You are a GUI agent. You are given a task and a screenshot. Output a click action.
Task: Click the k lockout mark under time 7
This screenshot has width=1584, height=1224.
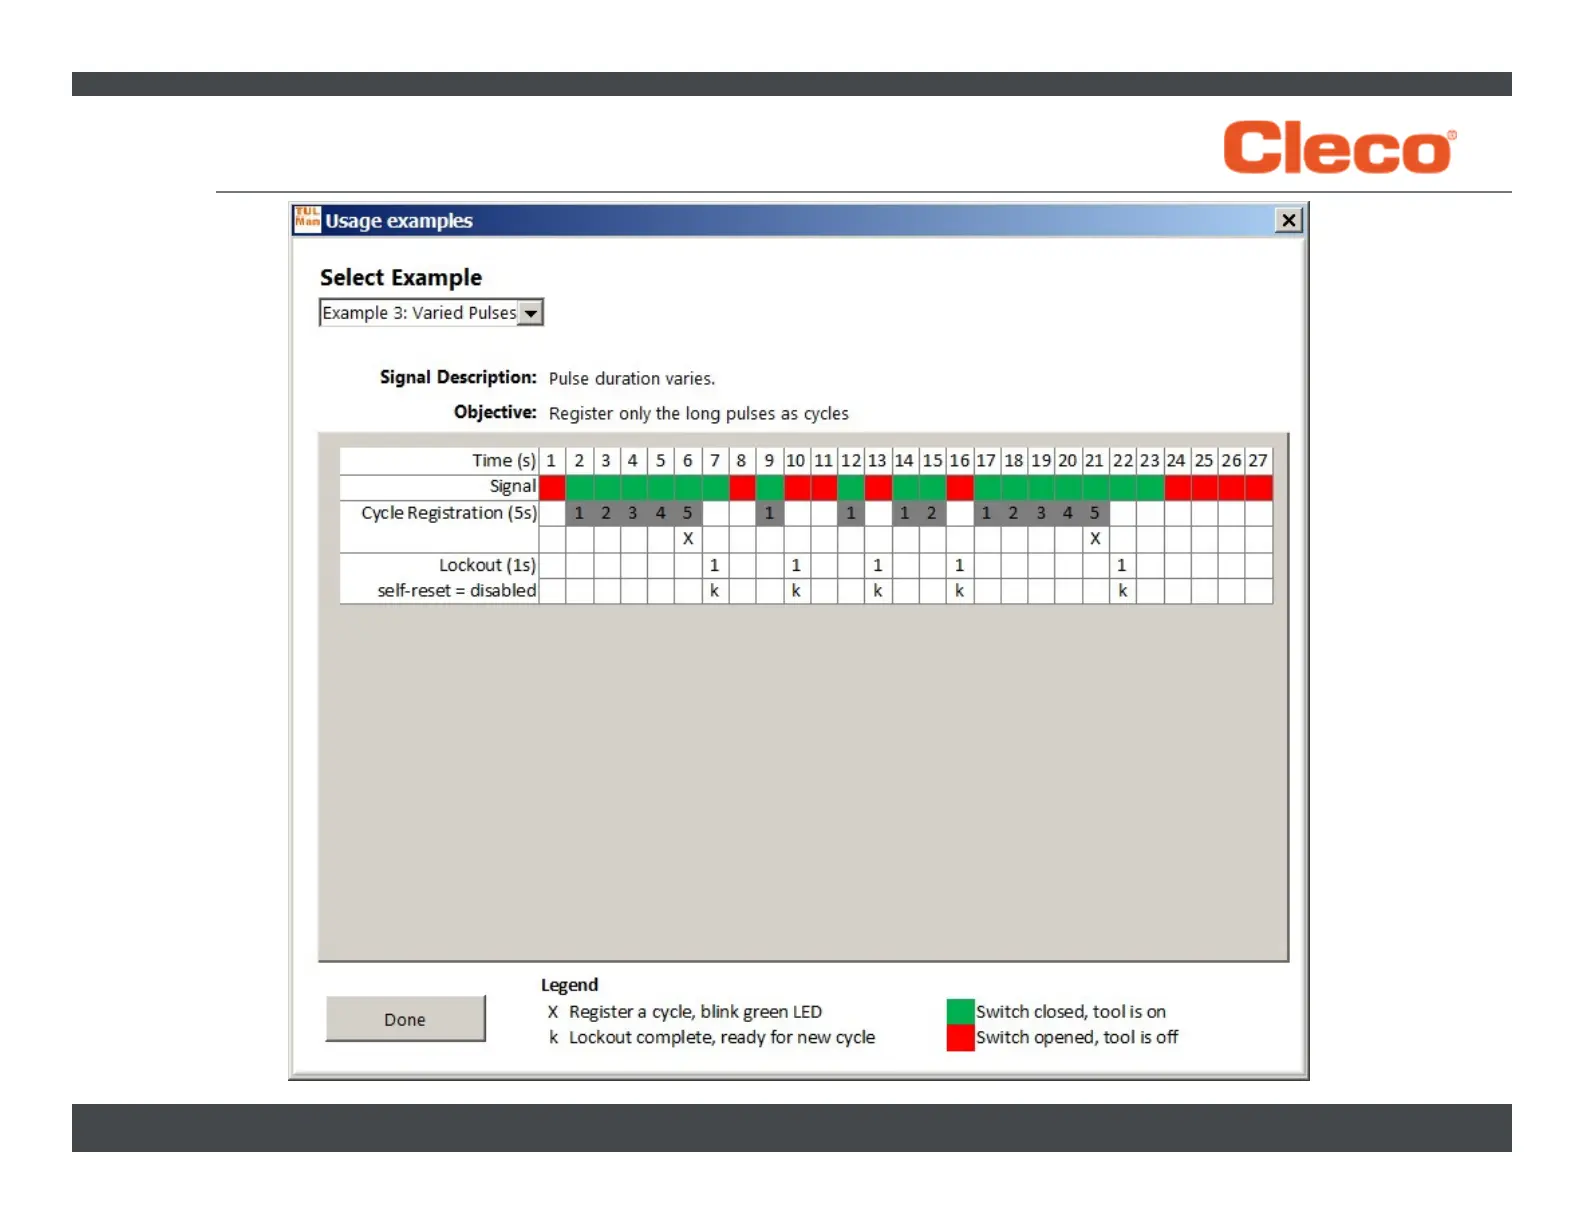714,591
